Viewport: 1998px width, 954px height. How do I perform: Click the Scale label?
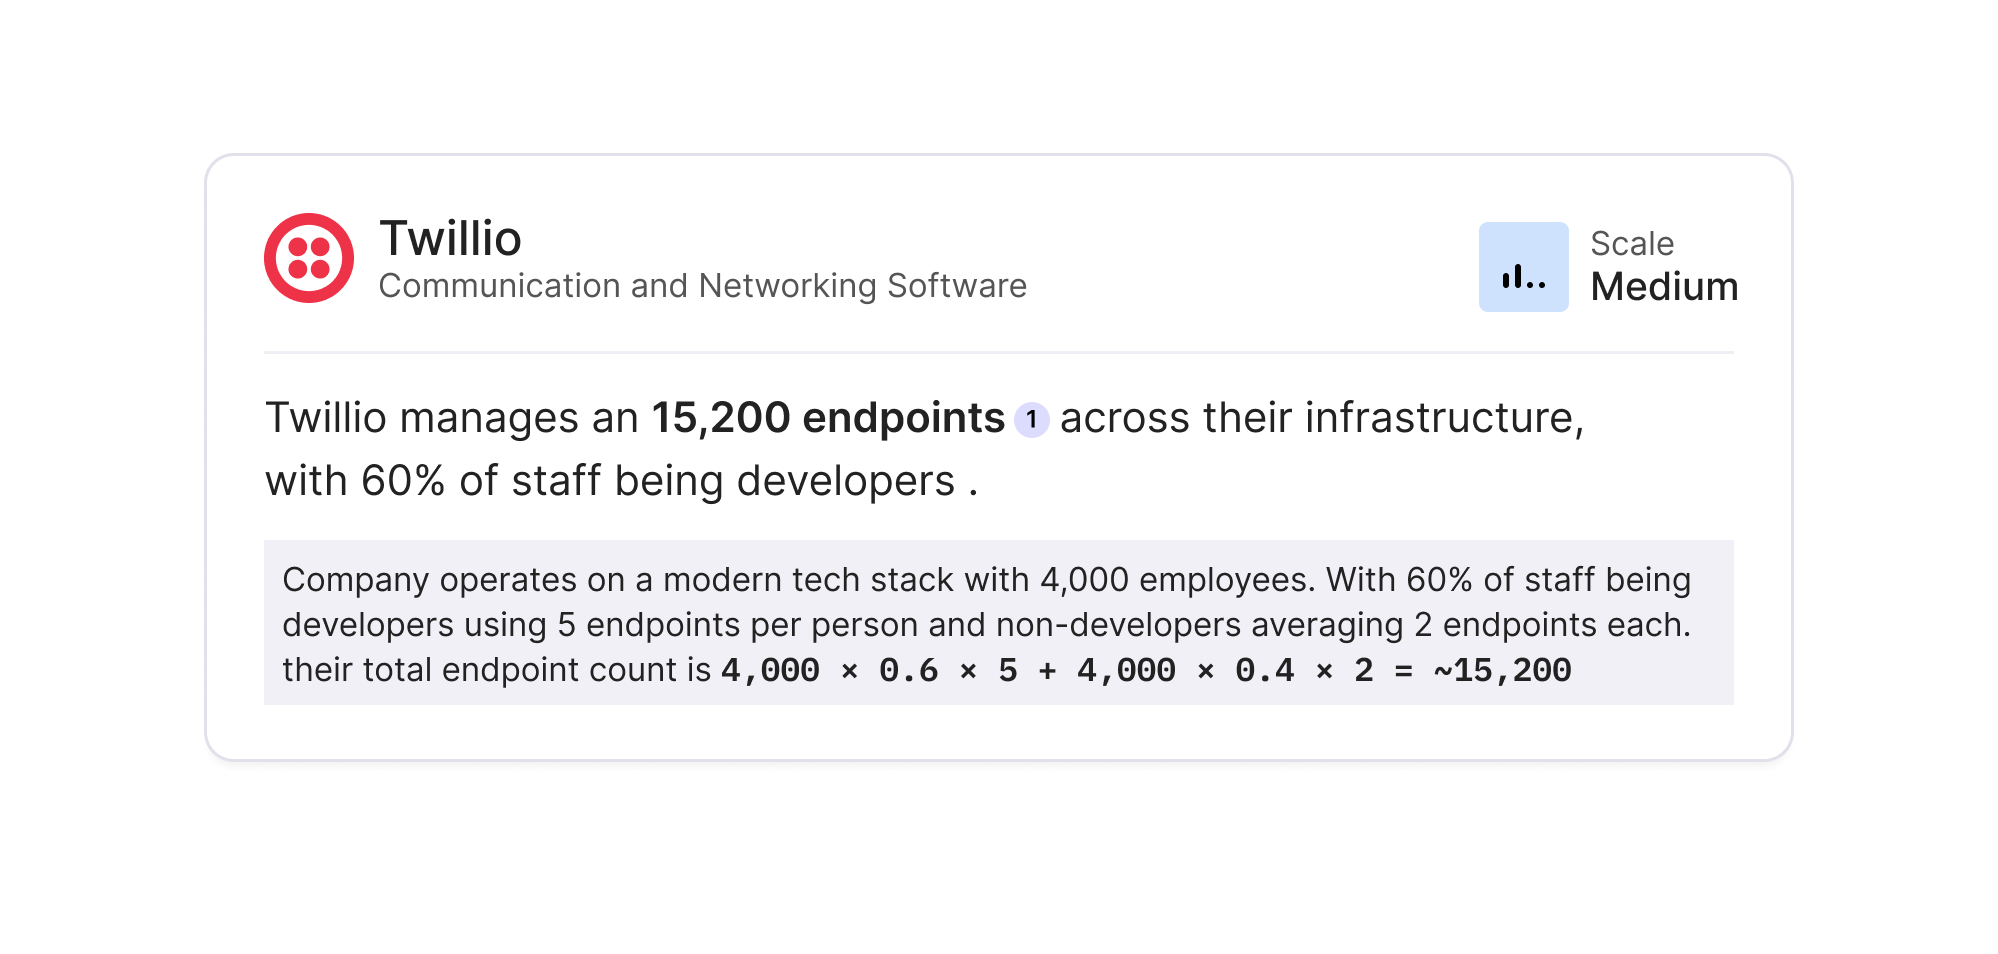pos(1631,244)
